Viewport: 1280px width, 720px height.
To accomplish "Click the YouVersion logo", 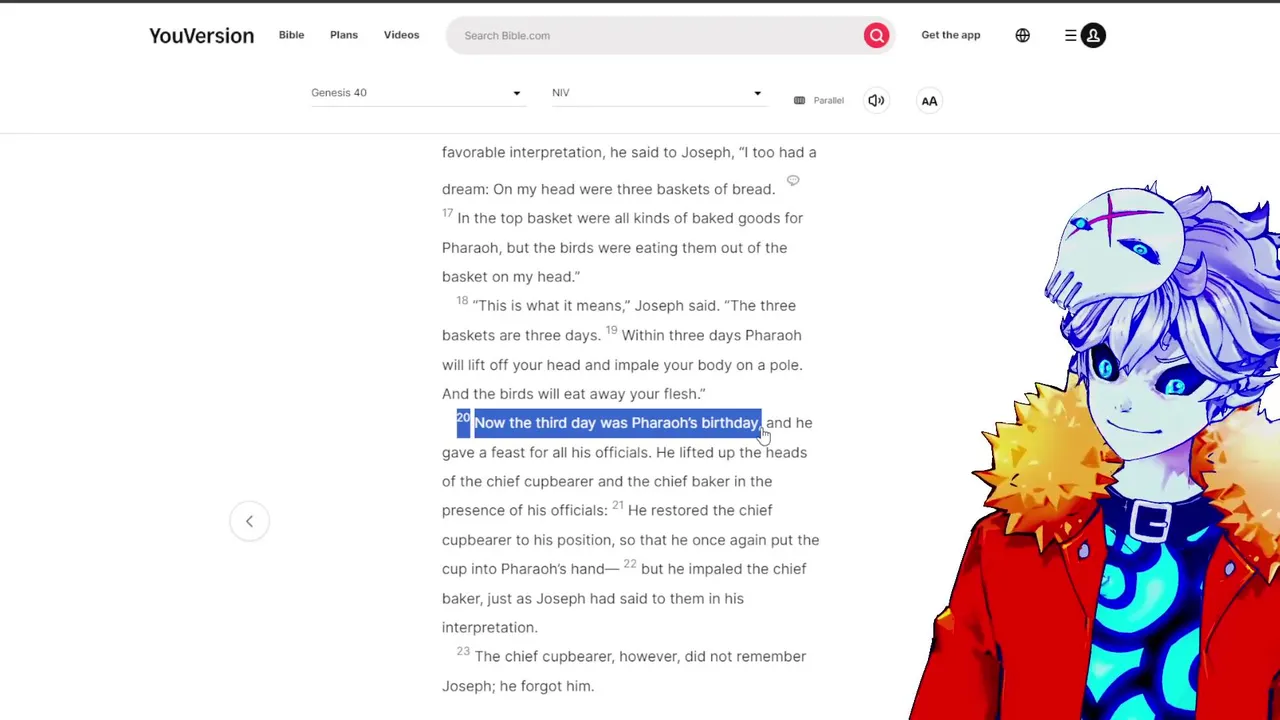I will pyautogui.click(x=201, y=35).
